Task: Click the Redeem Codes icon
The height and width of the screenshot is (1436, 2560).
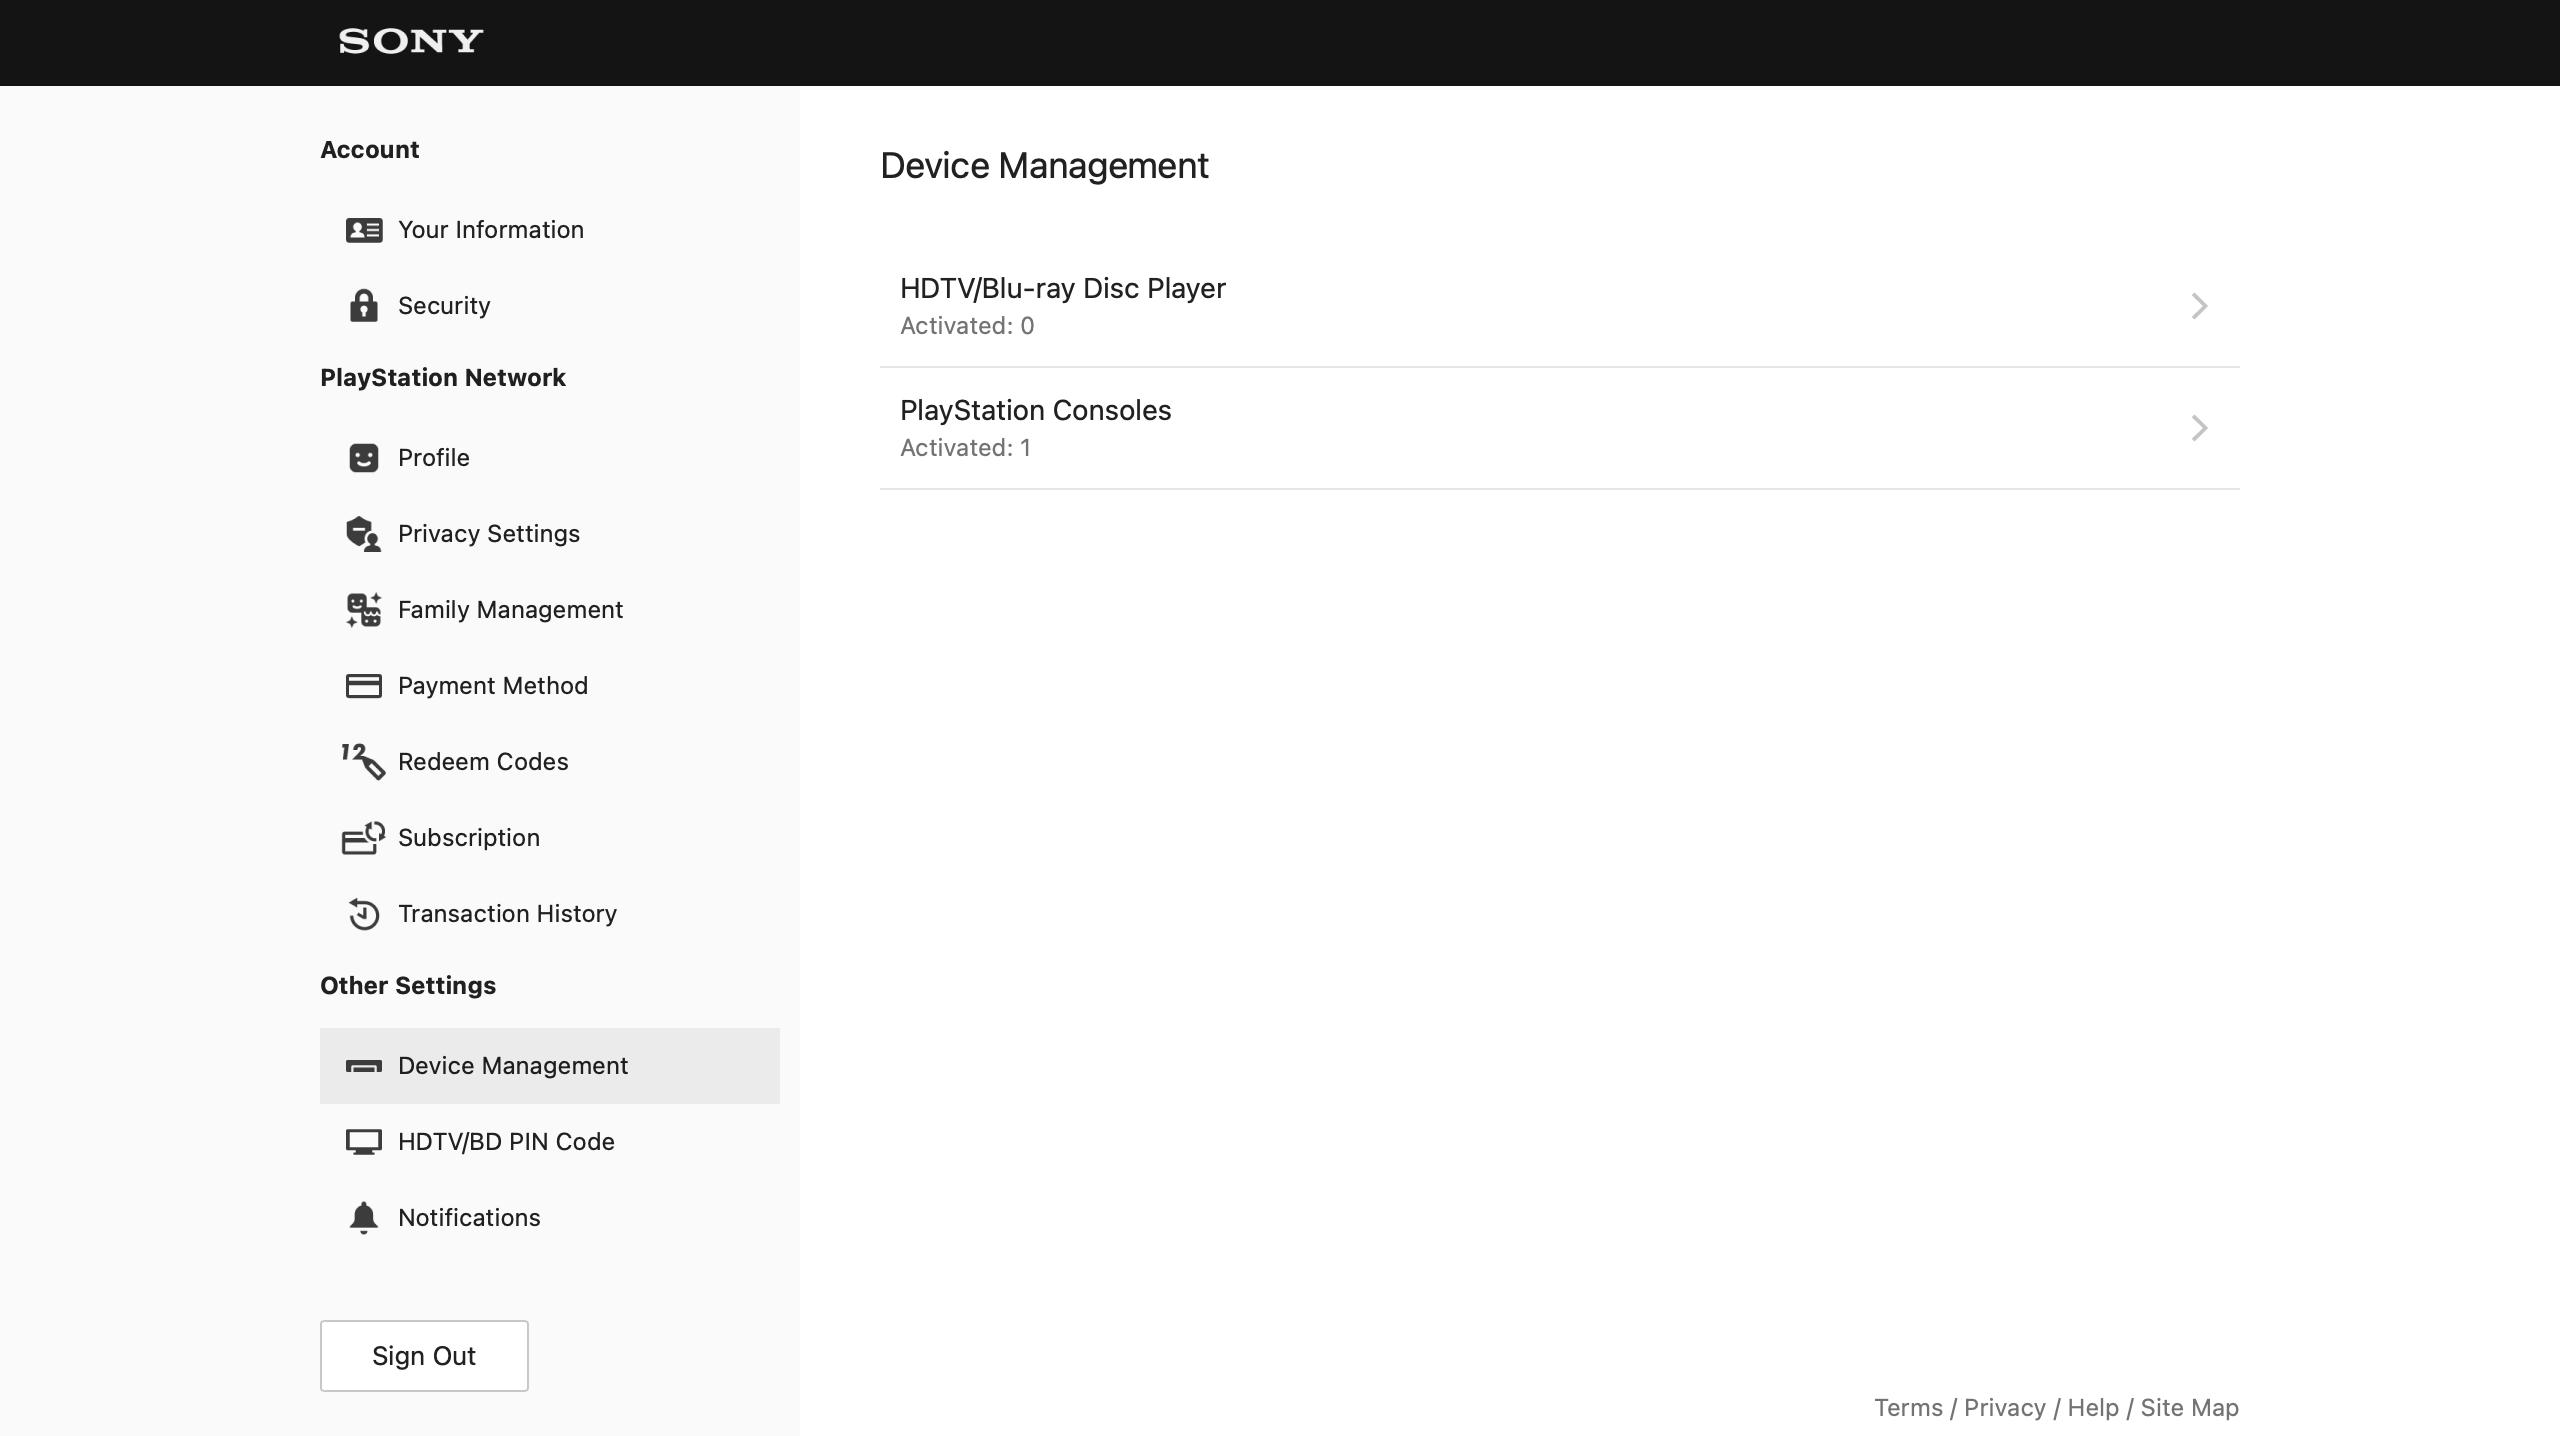Action: tap(363, 762)
